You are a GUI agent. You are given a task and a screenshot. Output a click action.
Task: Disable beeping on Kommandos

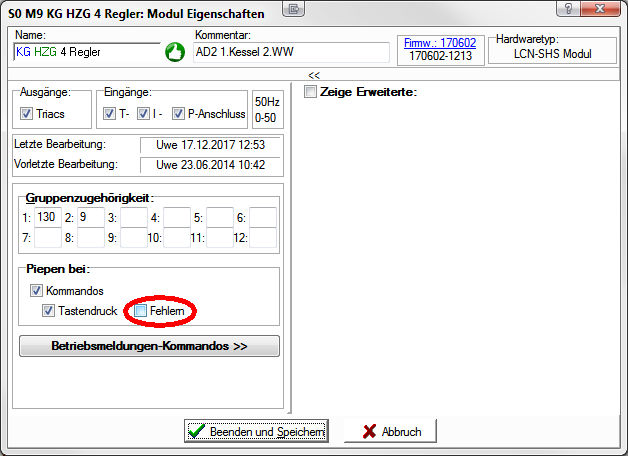coord(37,291)
